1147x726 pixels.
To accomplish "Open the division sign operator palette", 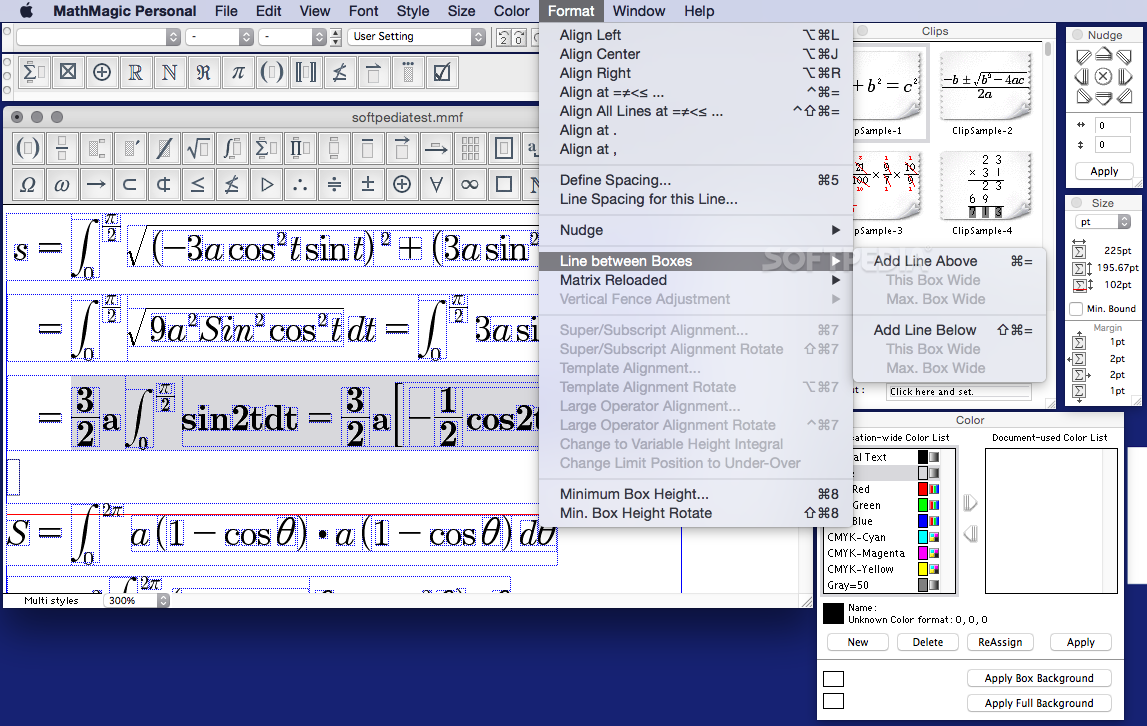I will point(334,184).
